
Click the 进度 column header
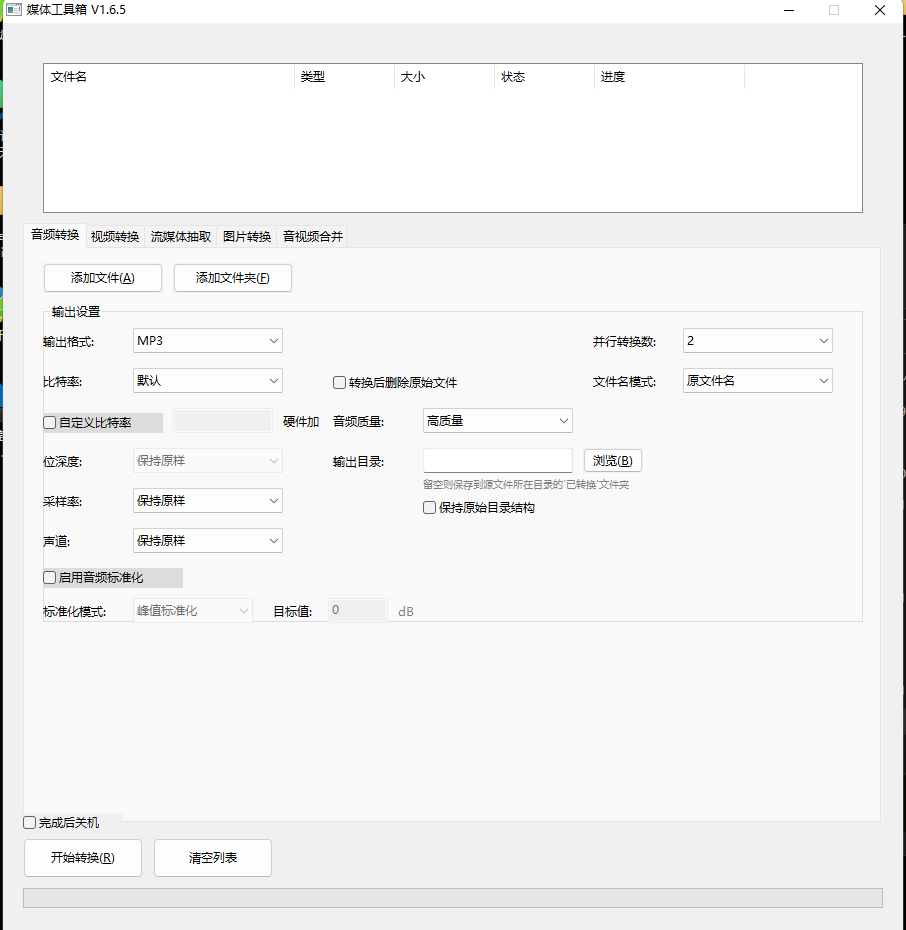[x=669, y=77]
